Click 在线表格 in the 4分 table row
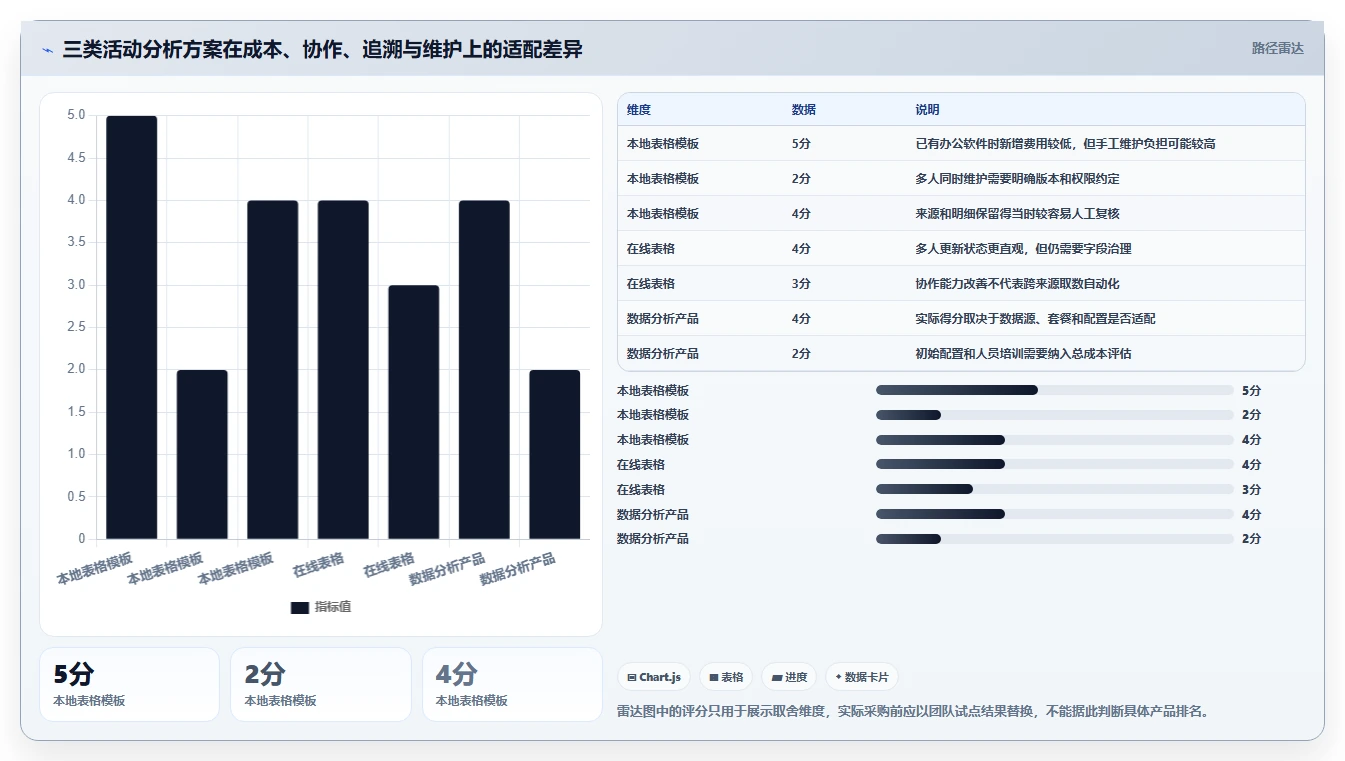1345x761 pixels. (x=651, y=249)
